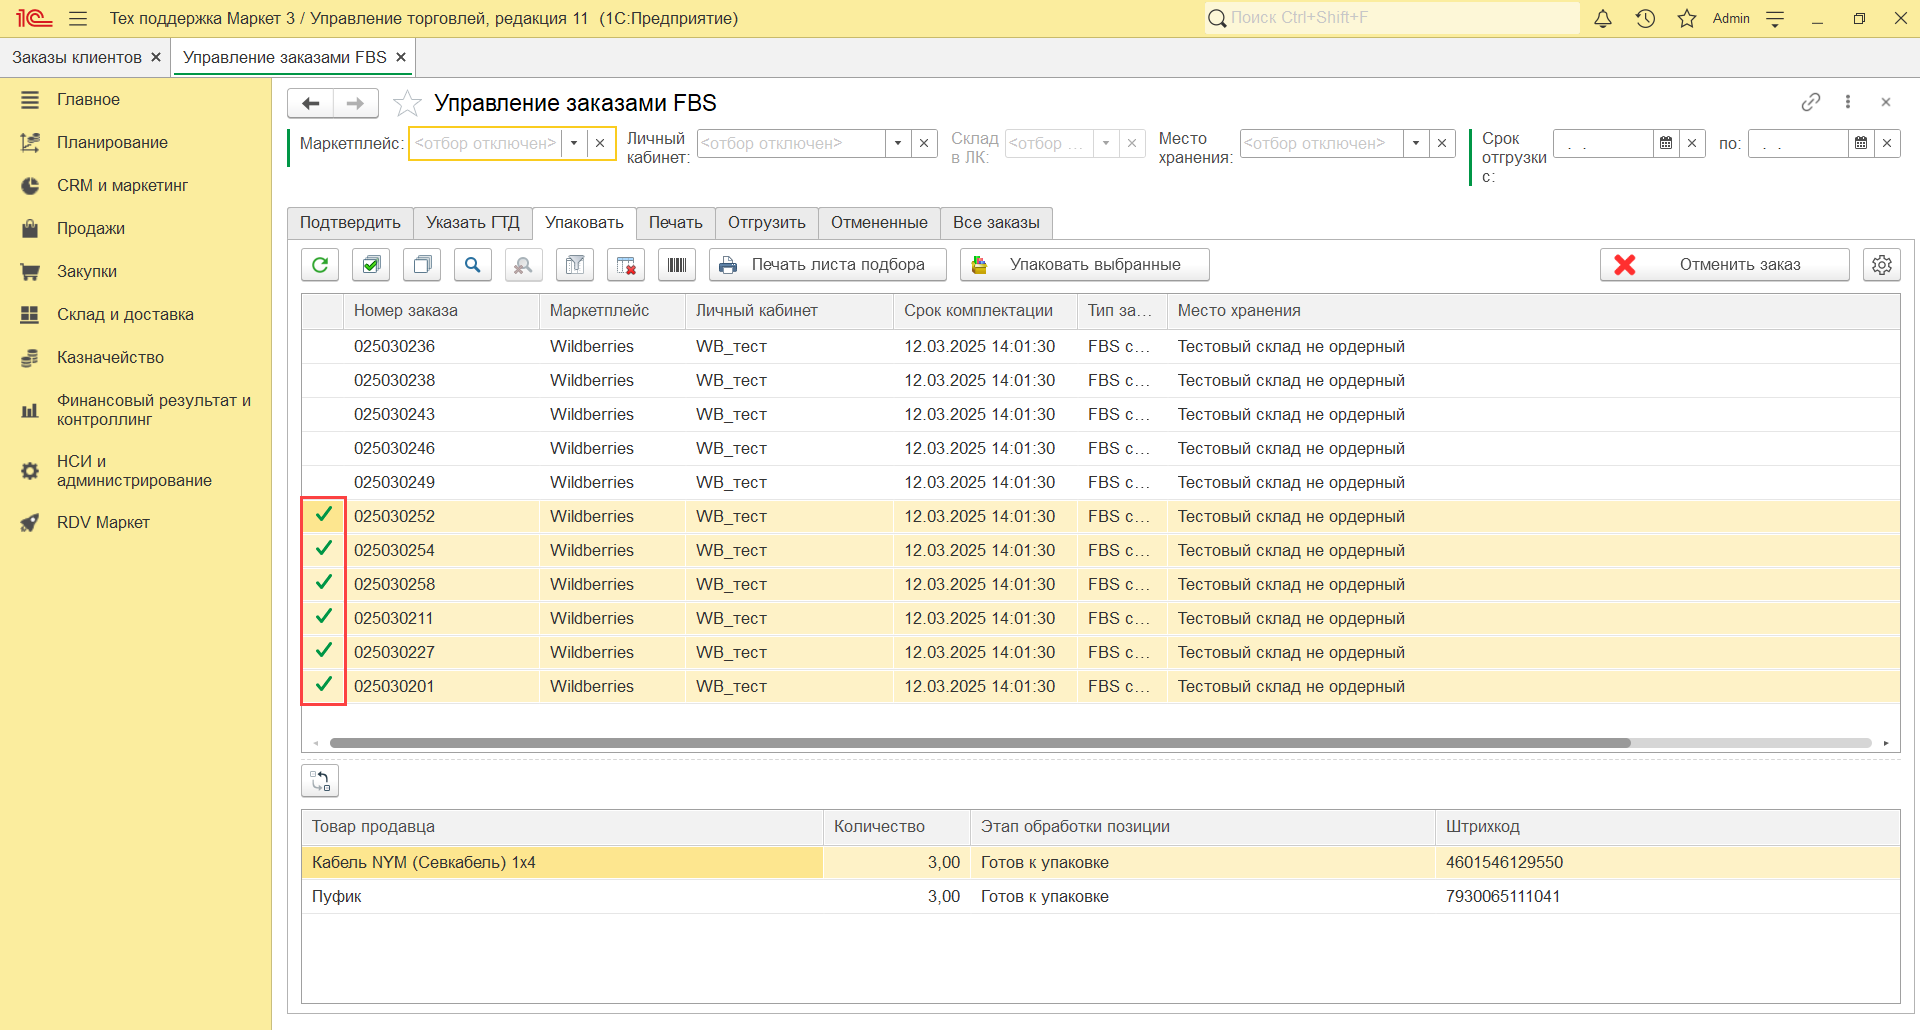Cancel search with the crossed magnifier icon

point(523,265)
